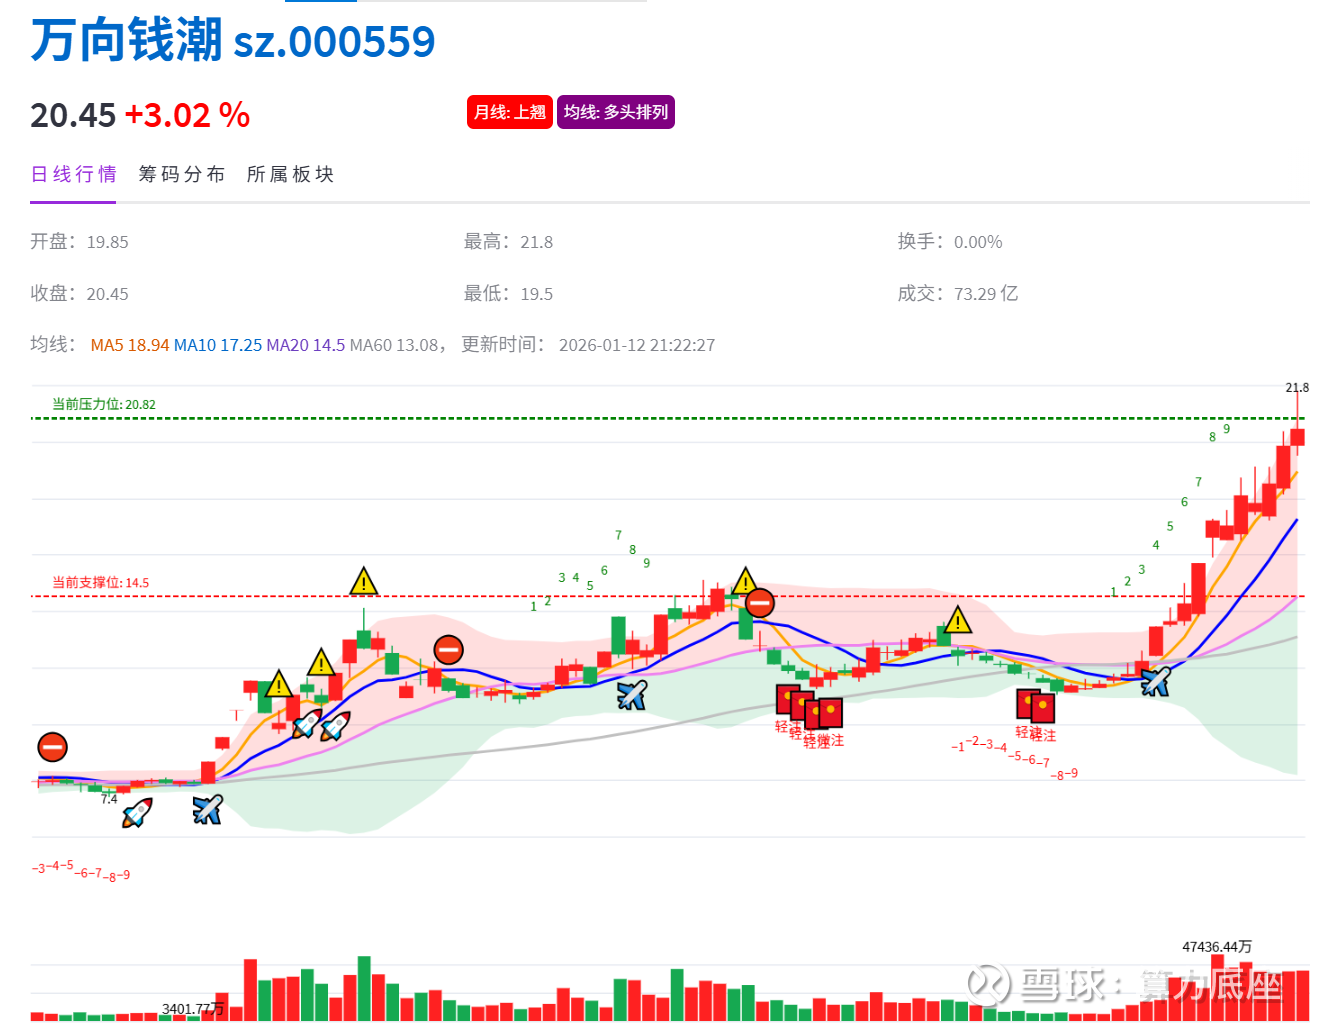Select the second no-entry sign from the left

click(x=449, y=650)
